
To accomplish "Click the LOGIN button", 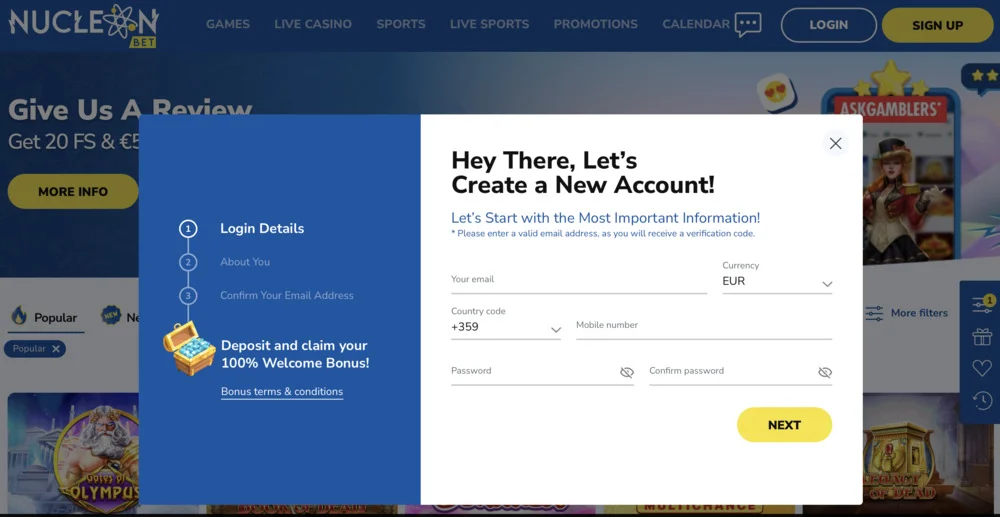I will (x=828, y=25).
